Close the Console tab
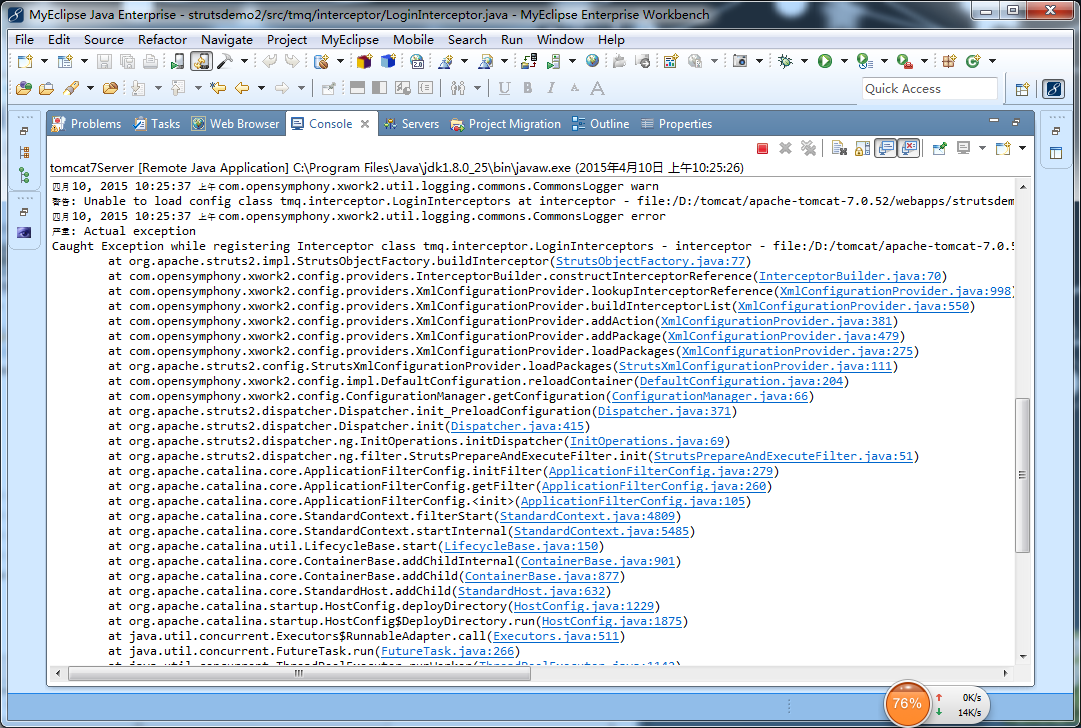The width and height of the screenshot is (1081, 728). pos(365,124)
